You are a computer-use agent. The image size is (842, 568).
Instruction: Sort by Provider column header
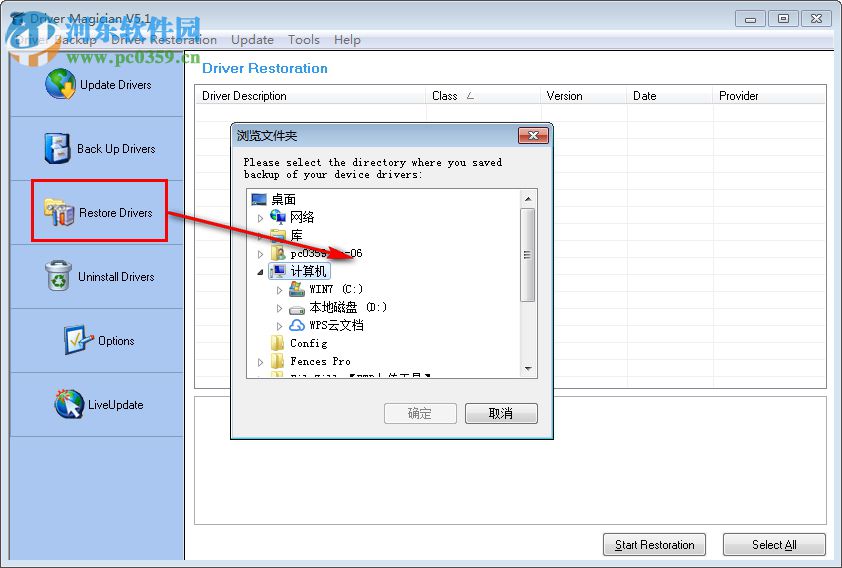tap(769, 96)
